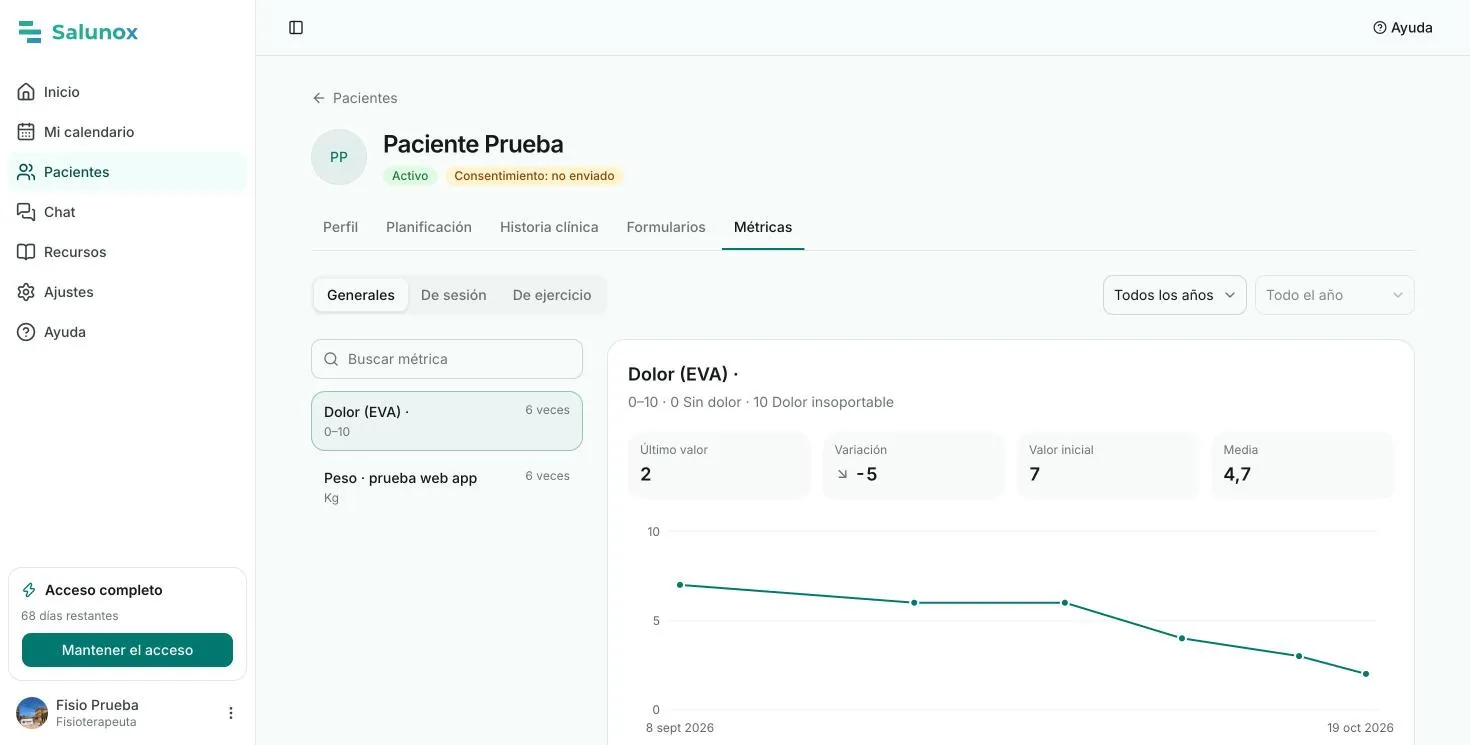The height and width of the screenshot is (745, 1470).
Task: Open the Planificación tab
Action: (x=429, y=227)
